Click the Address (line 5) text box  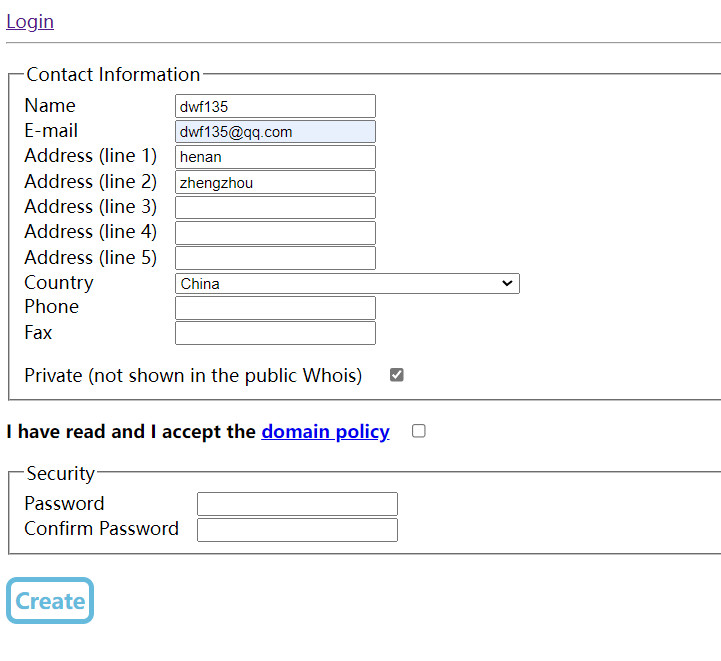point(275,258)
